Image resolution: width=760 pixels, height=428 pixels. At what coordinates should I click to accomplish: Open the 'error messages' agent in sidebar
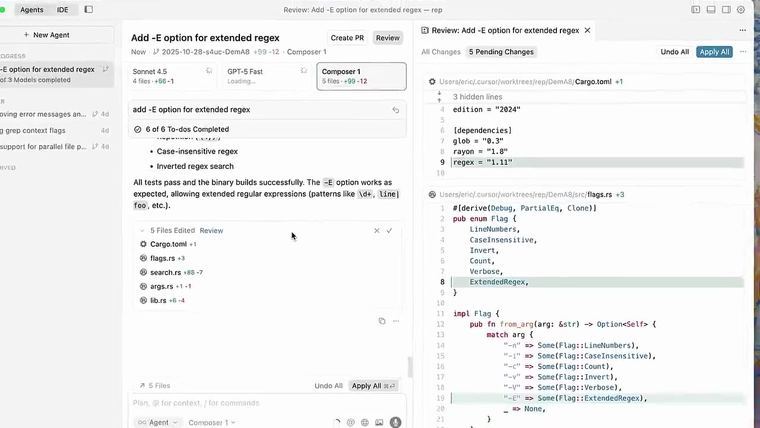[x=56, y=114]
